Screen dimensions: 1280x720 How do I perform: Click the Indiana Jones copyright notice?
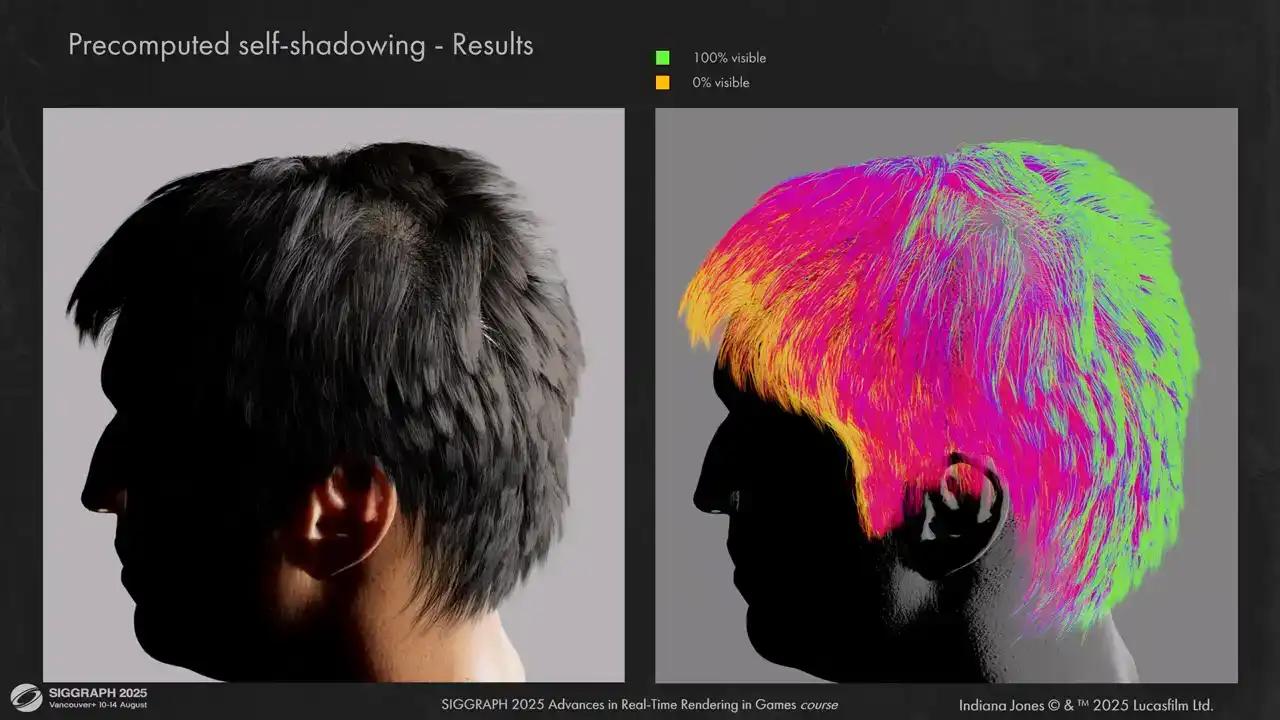point(1085,705)
